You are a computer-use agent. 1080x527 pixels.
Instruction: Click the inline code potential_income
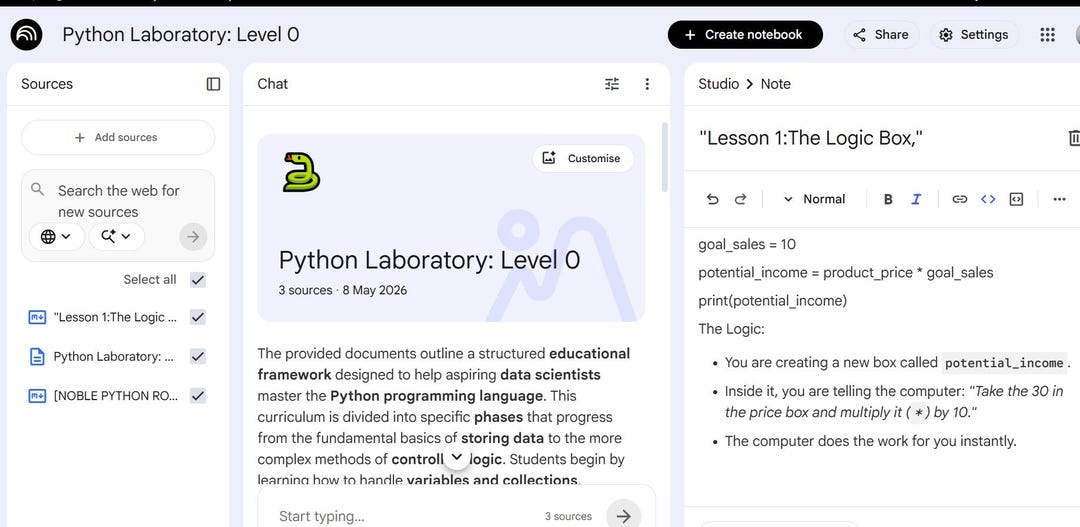coord(1004,362)
